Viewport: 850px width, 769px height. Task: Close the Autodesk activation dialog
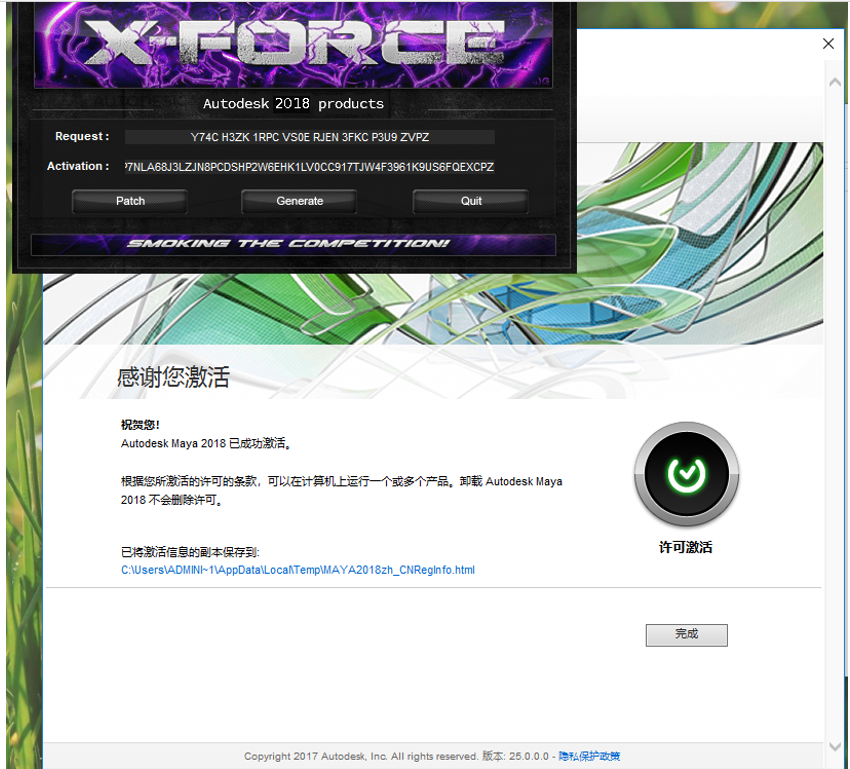point(828,44)
